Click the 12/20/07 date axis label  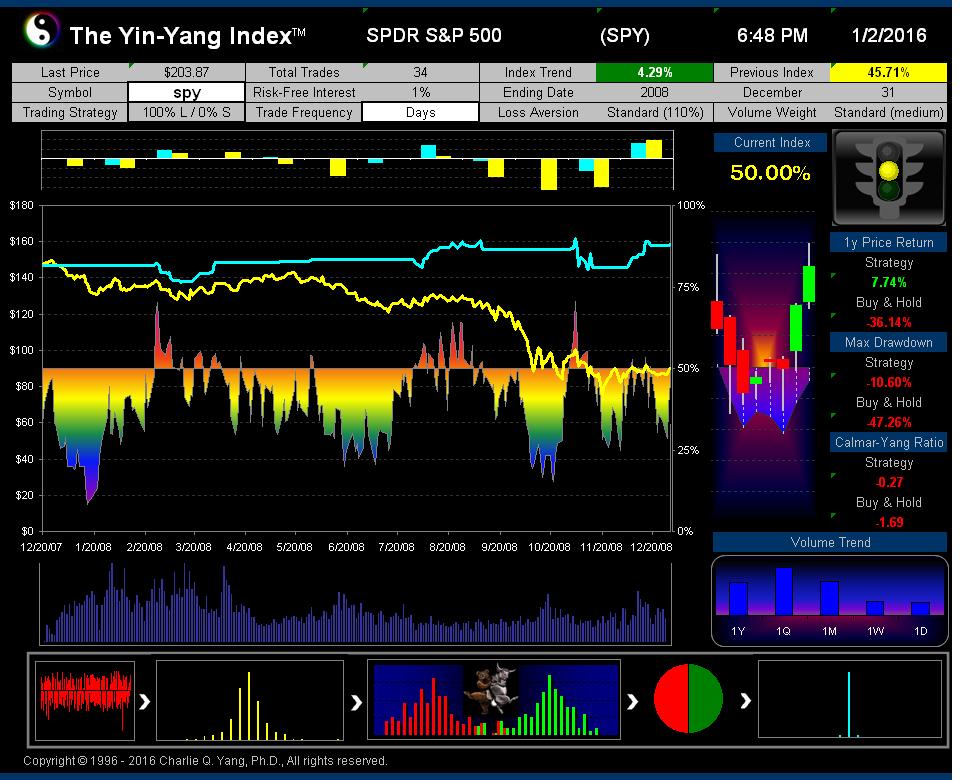(41, 547)
